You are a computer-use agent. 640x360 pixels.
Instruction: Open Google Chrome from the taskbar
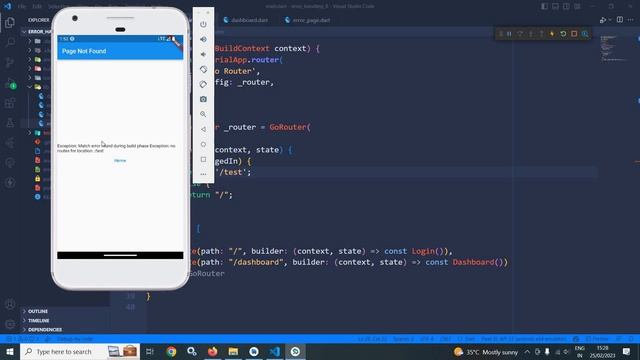pyautogui.click(x=171, y=351)
